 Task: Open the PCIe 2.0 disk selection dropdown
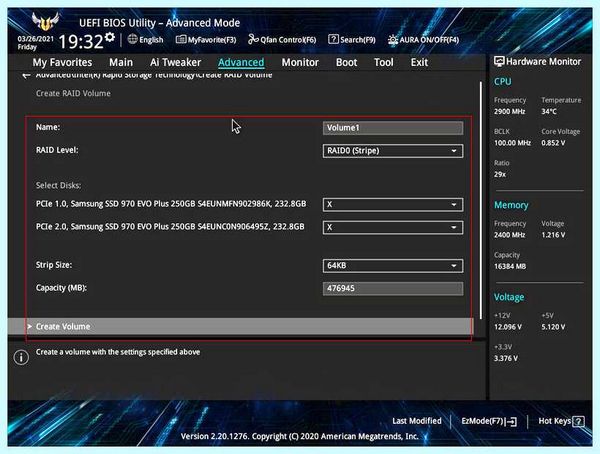(x=393, y=227)
